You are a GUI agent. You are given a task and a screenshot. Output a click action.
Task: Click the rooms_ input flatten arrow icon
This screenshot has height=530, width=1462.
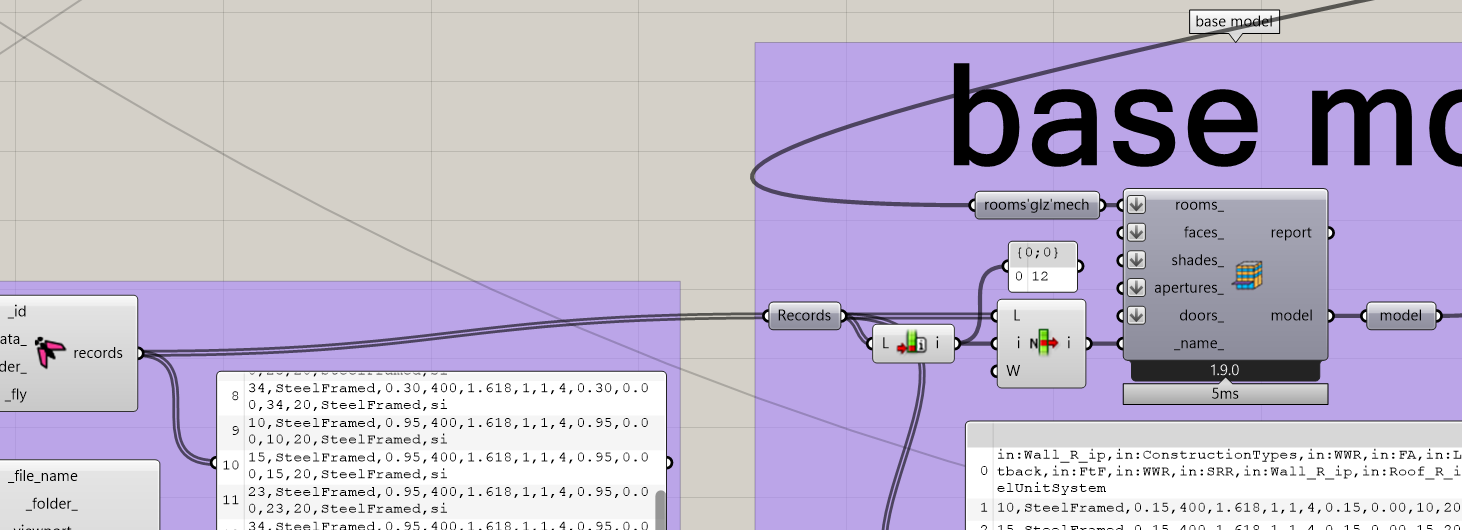click(1135, 205)
